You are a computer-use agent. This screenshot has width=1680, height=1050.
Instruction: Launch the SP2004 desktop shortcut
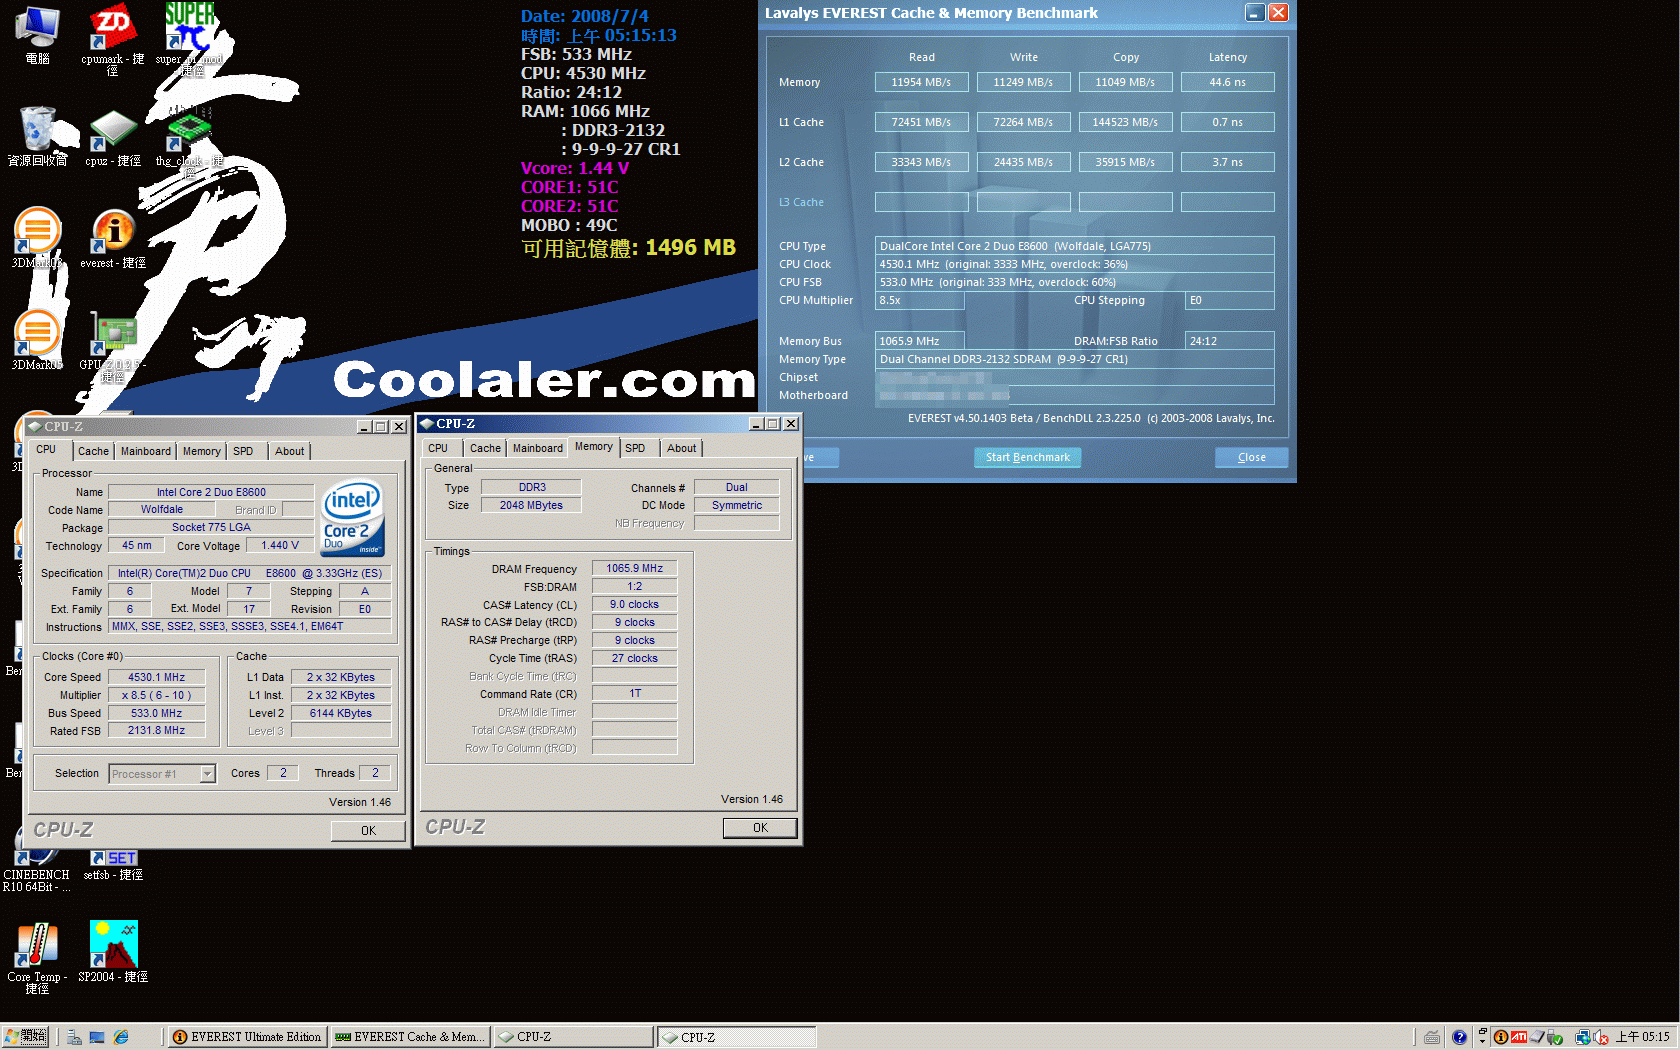(113, 951)
